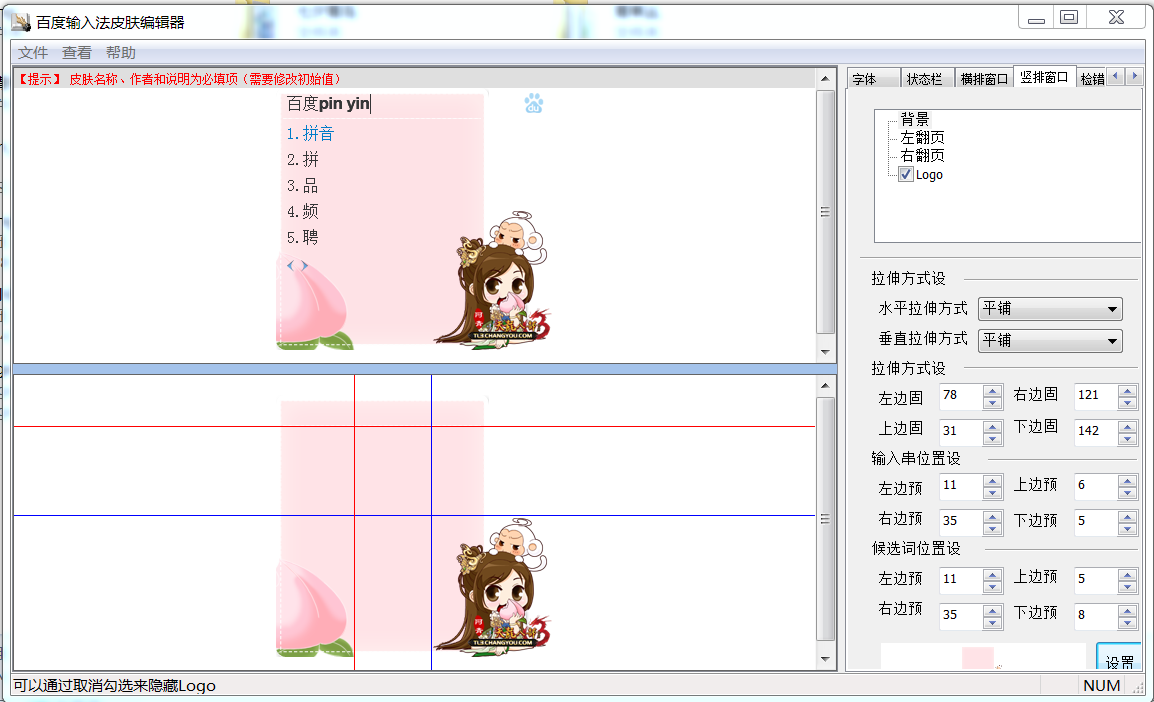Decrease 上边预 under 输入串位置设
The width and height of the screenshot is (1154, 702).
1128,493
